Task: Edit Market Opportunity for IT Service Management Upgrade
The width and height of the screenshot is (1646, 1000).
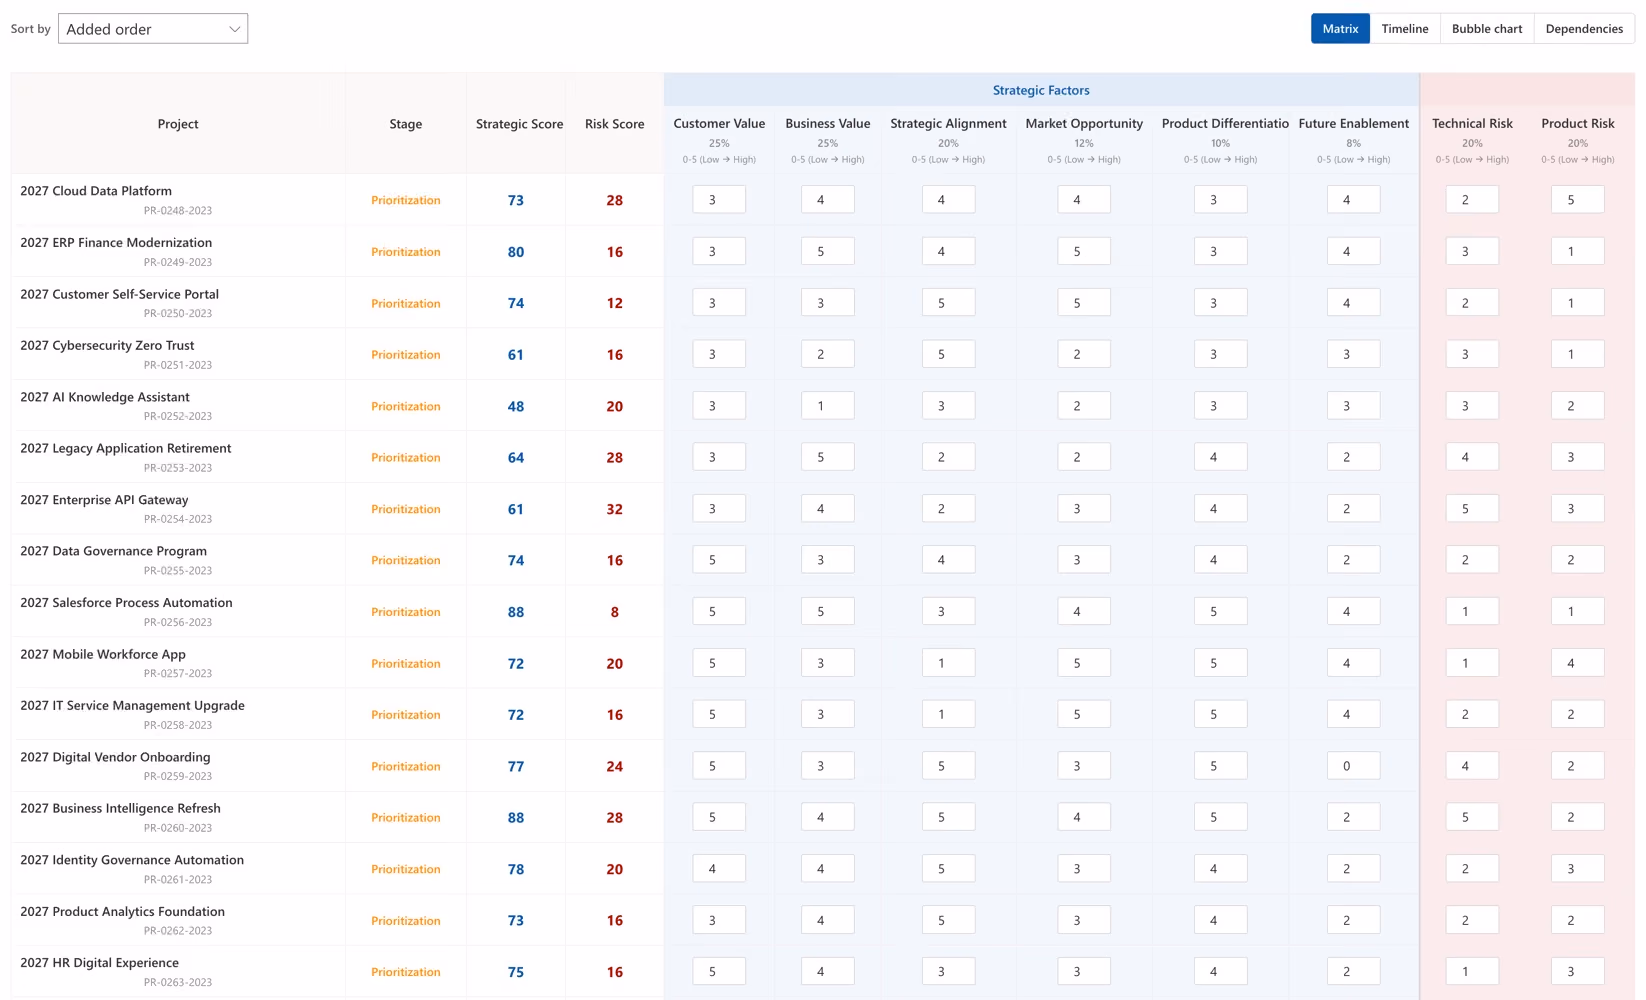Action: [1084, 714]
